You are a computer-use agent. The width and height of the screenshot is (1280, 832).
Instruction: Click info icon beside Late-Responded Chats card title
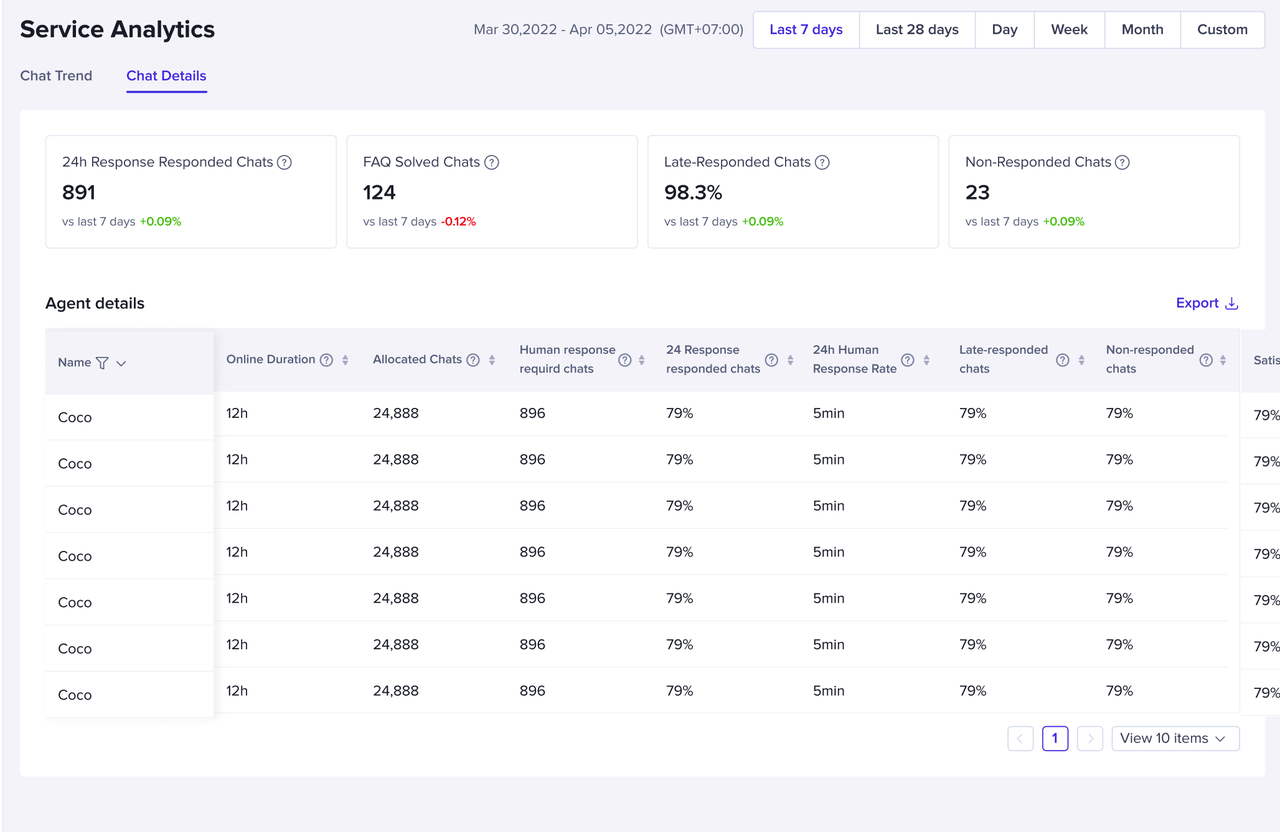pos(822,162)
